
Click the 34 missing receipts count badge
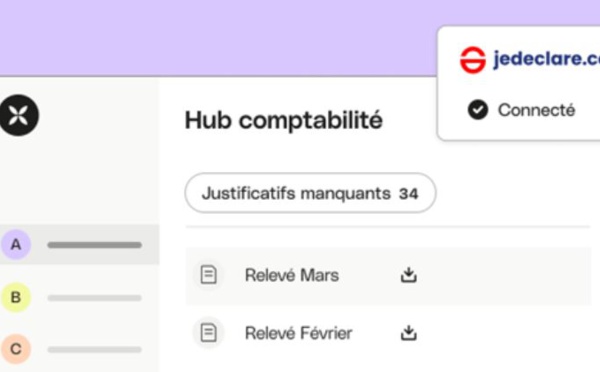click(x=409, y=194)
